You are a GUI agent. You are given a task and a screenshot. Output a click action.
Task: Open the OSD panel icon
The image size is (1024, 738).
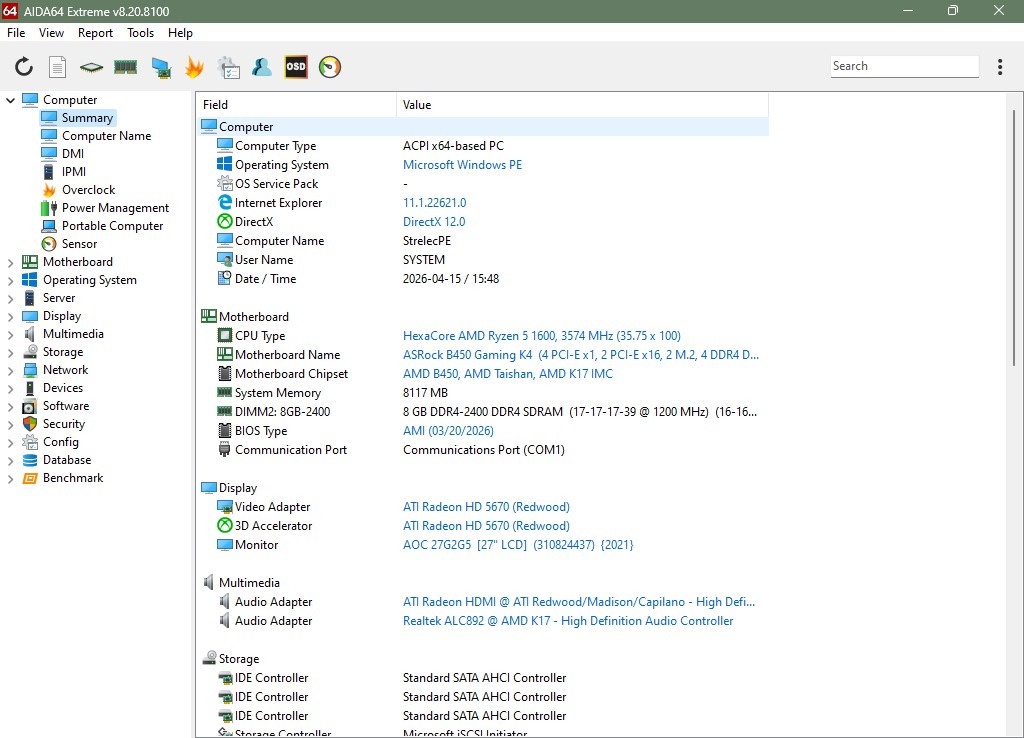click(296, 67)
